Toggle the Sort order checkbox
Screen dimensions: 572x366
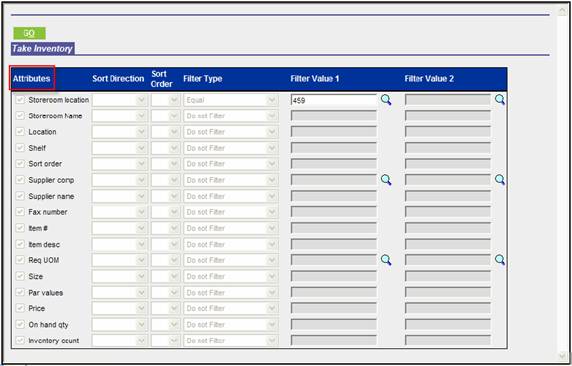click(x=20, y=163)
